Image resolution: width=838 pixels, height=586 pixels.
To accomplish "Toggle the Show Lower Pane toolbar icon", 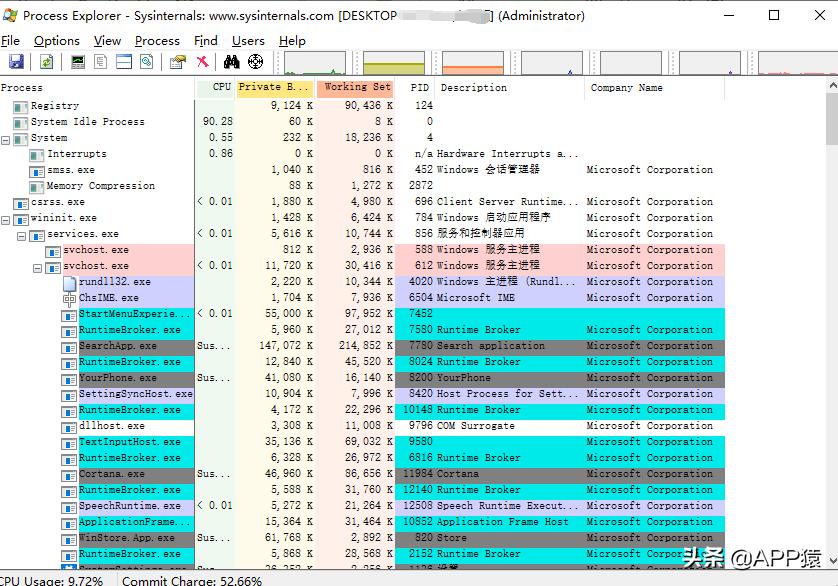I will coord(124,62).
